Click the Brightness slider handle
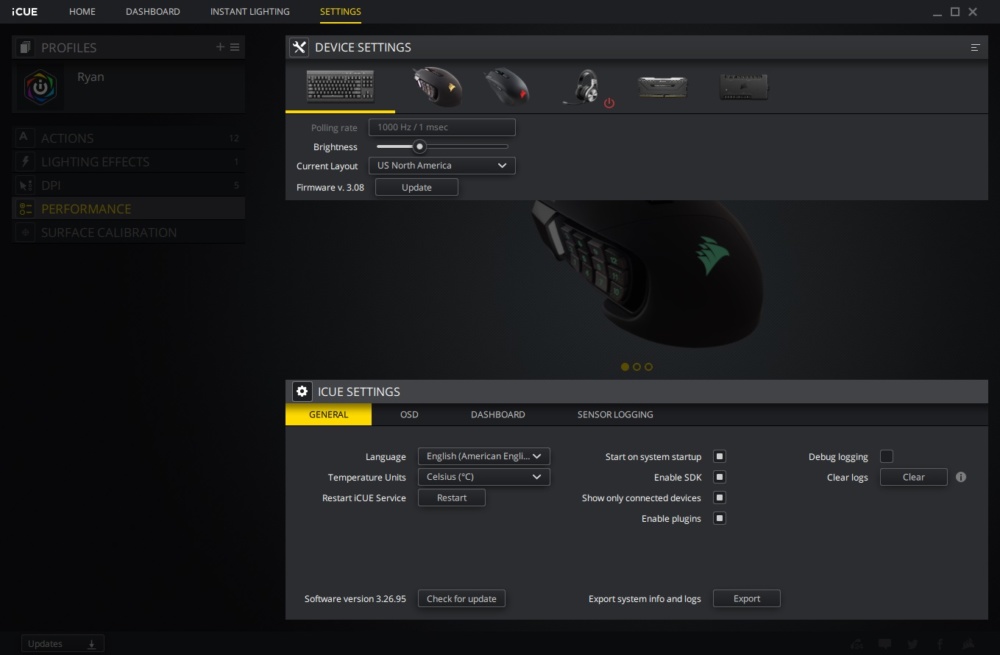The image size is (1000, 655). pos(420,147)
